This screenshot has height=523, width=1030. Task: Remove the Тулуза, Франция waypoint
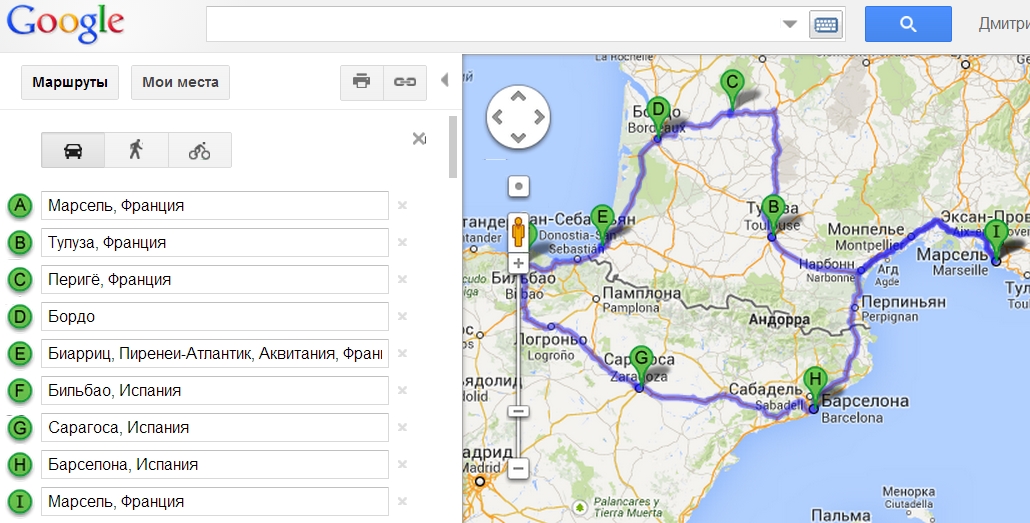pos(402,242)
